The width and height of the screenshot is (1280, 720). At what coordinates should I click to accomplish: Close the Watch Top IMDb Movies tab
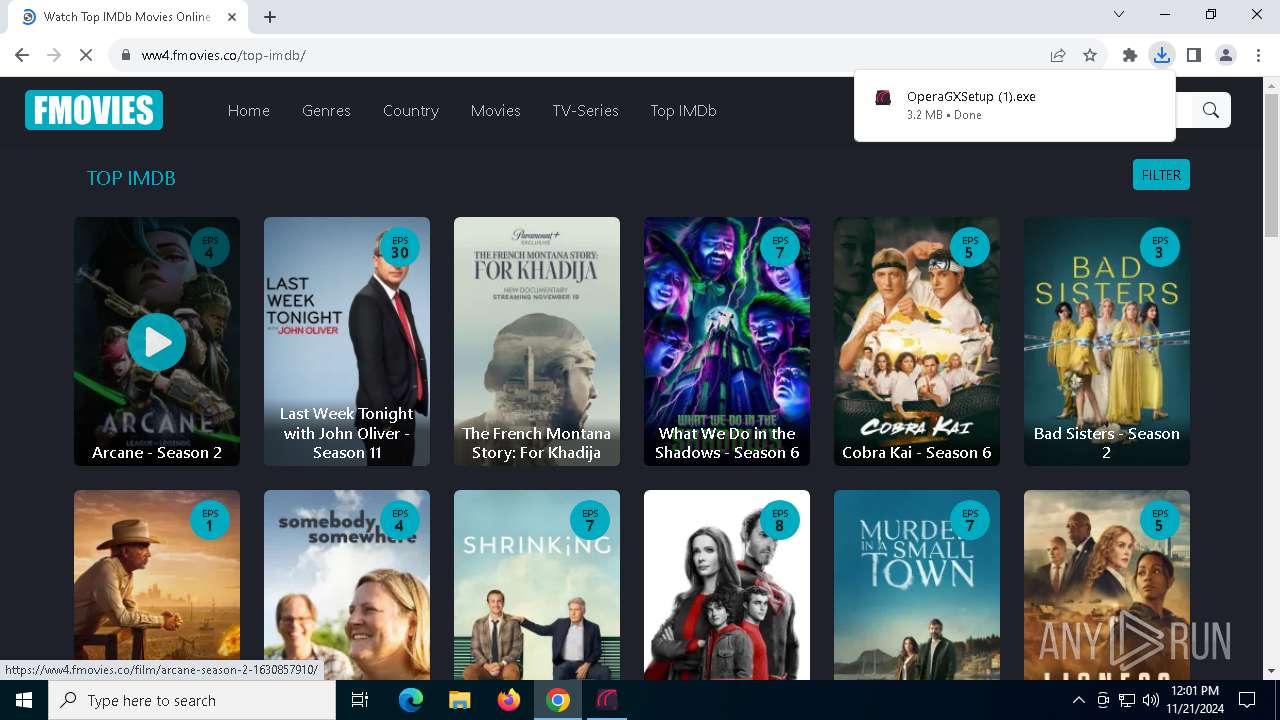pyautogui.click(x=232, y=17)
